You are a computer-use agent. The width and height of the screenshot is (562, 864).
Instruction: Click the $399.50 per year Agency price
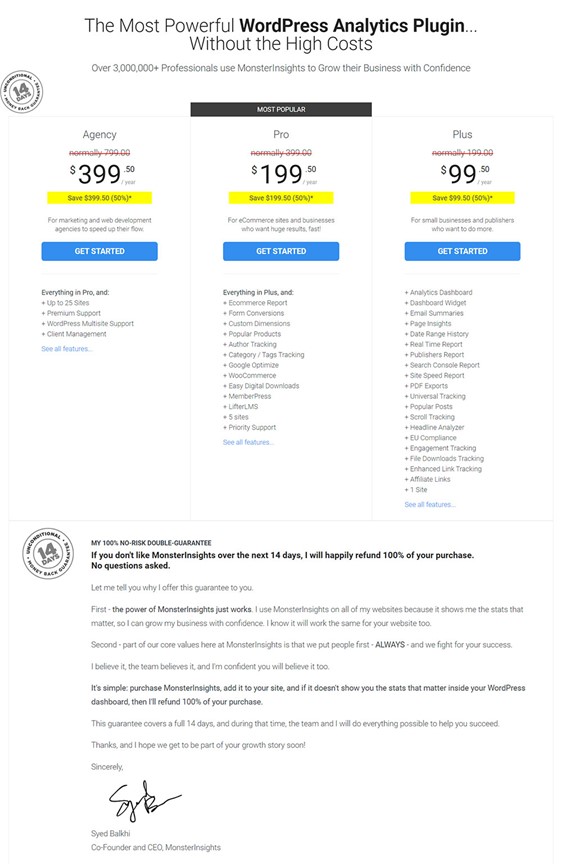click(x=102, y=174)
